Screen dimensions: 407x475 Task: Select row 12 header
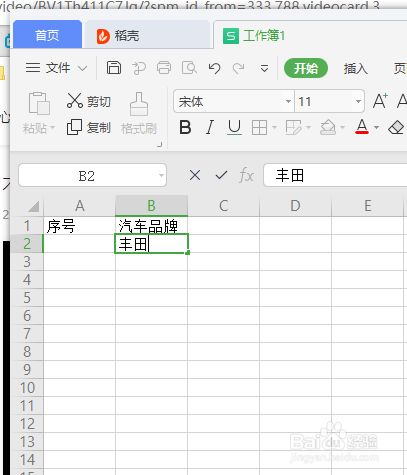tap(27, 424)
